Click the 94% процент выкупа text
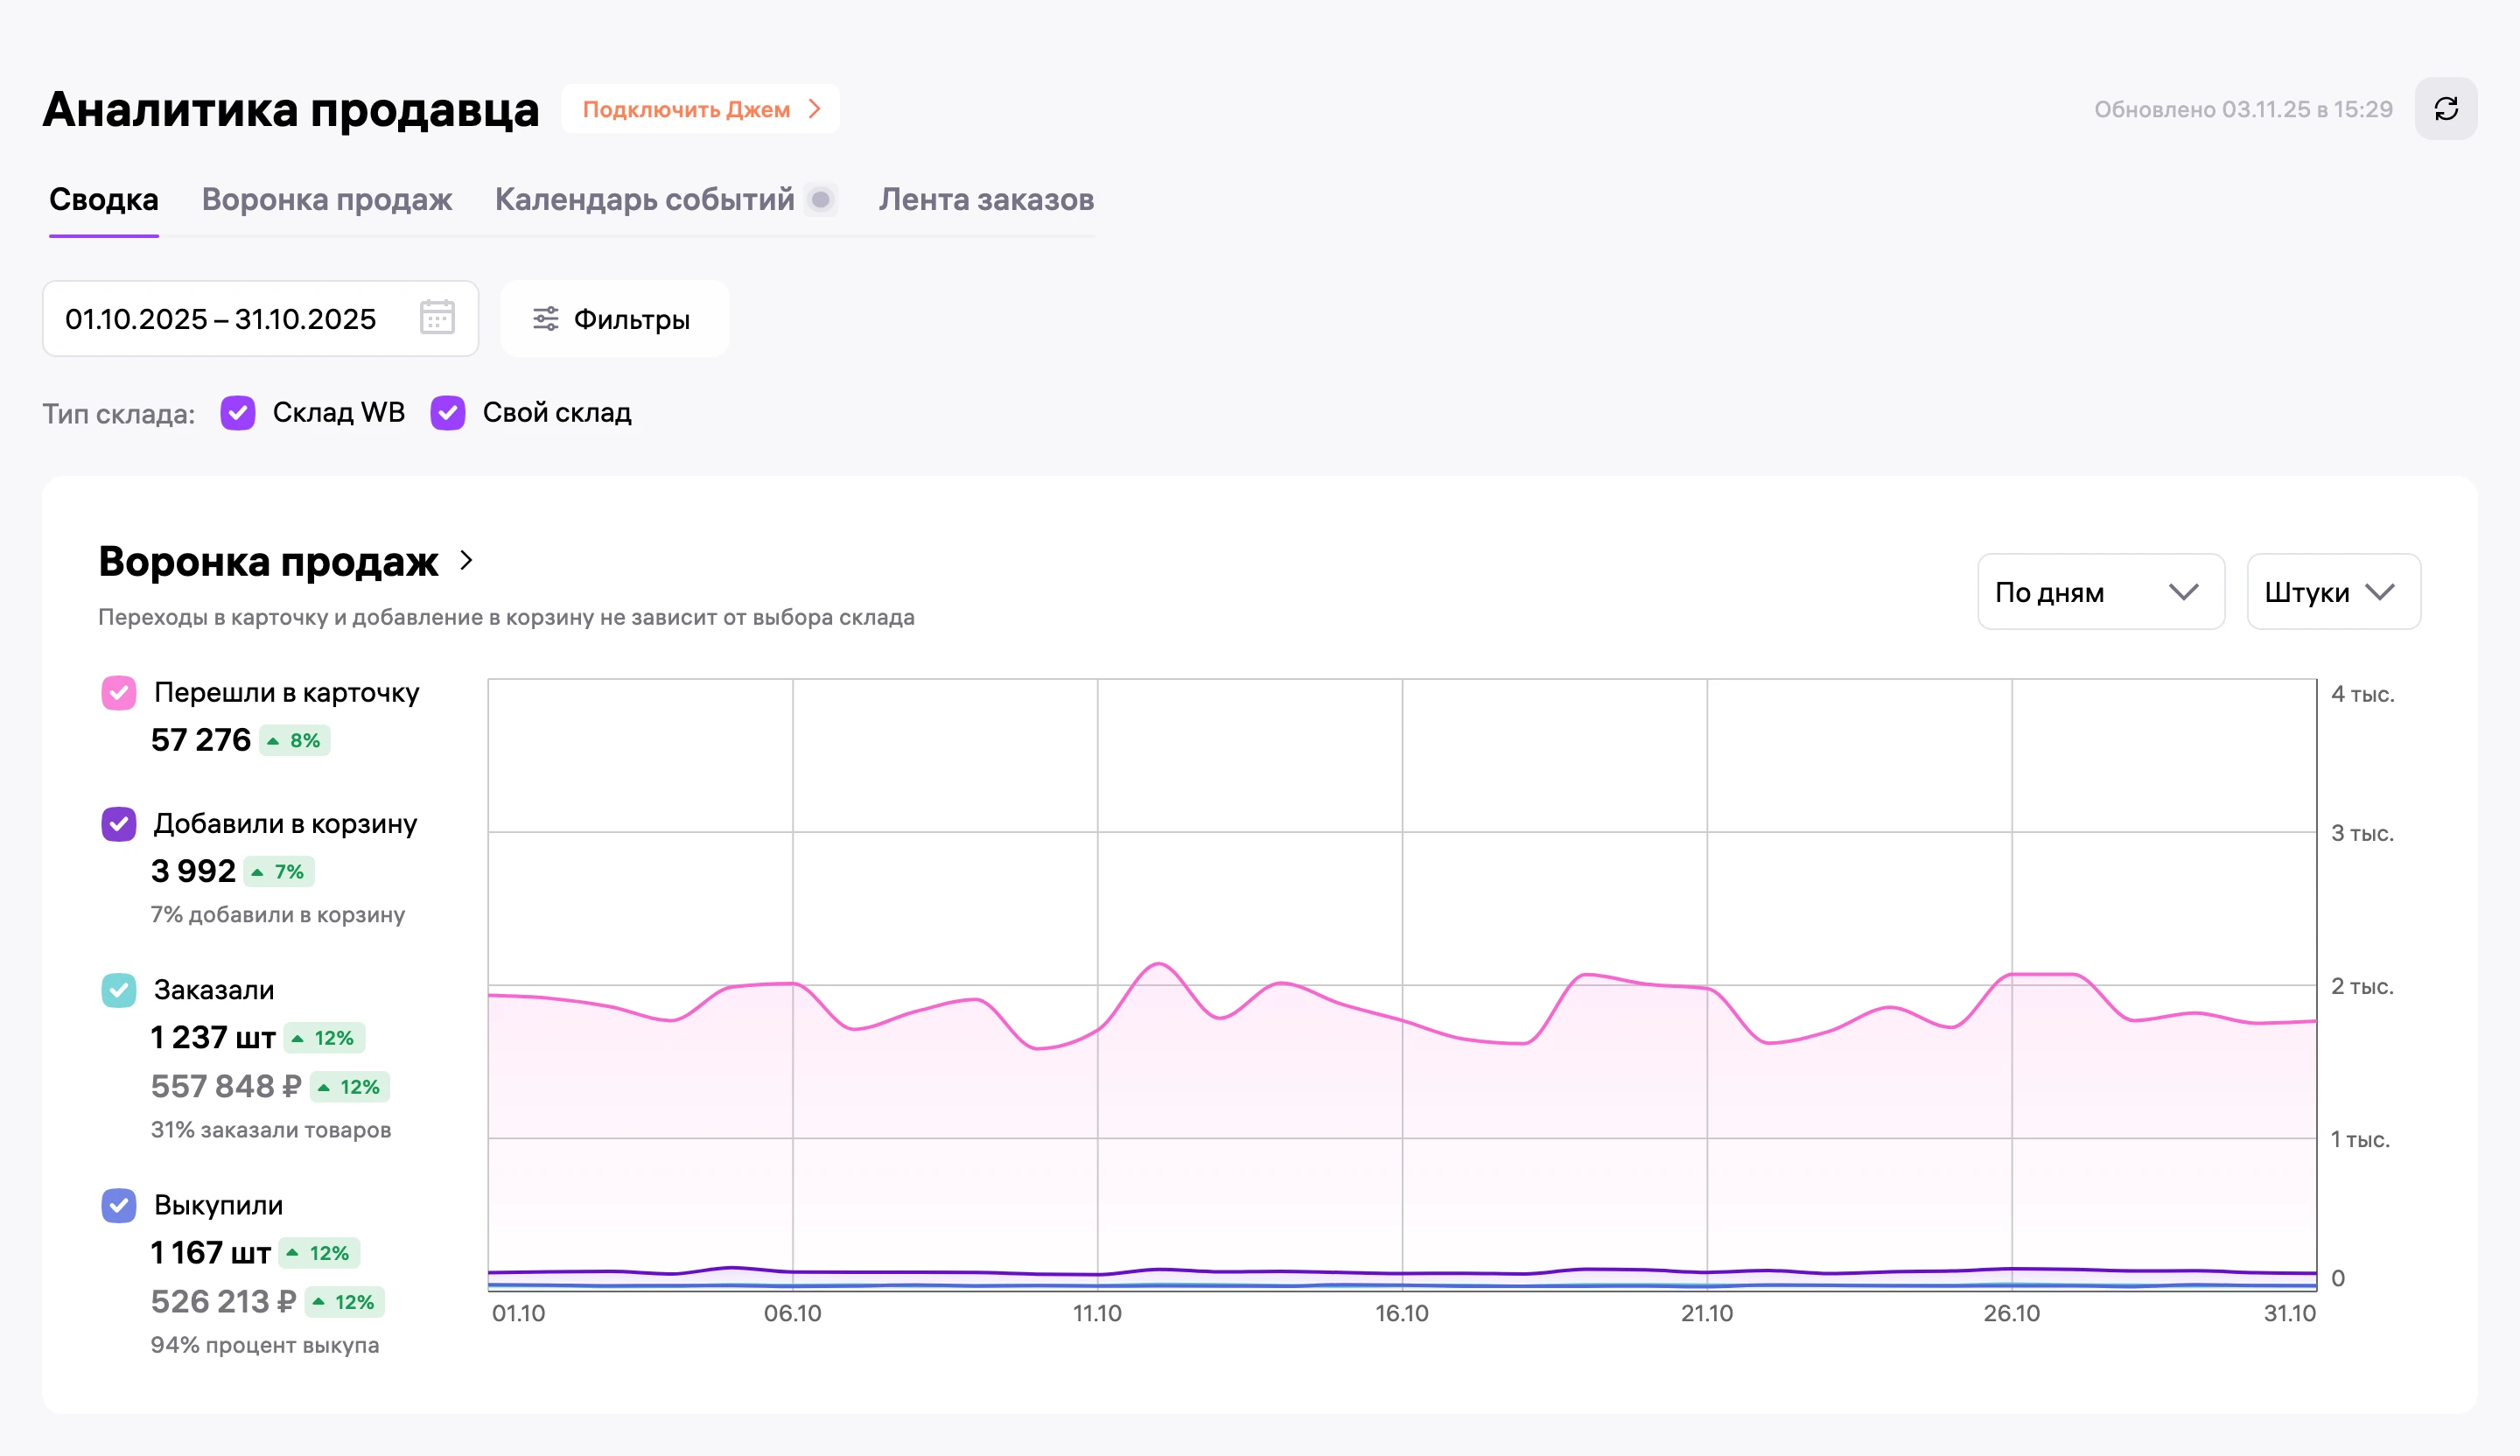The width and height of the screenshot is (2520, 1456). click(265, 1345)
